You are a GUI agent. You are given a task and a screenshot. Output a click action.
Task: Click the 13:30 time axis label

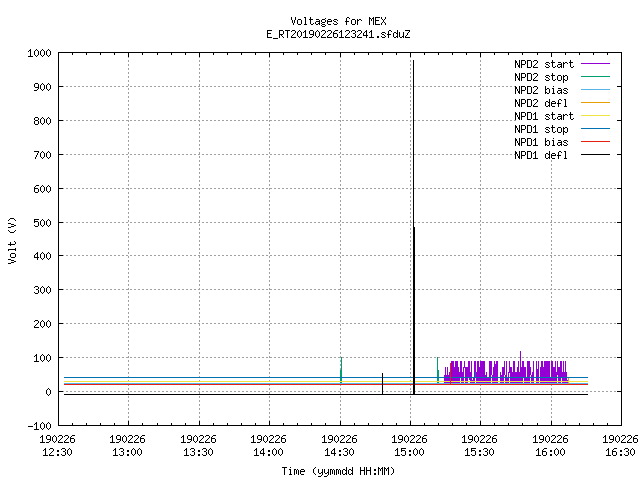click(198, 452)
